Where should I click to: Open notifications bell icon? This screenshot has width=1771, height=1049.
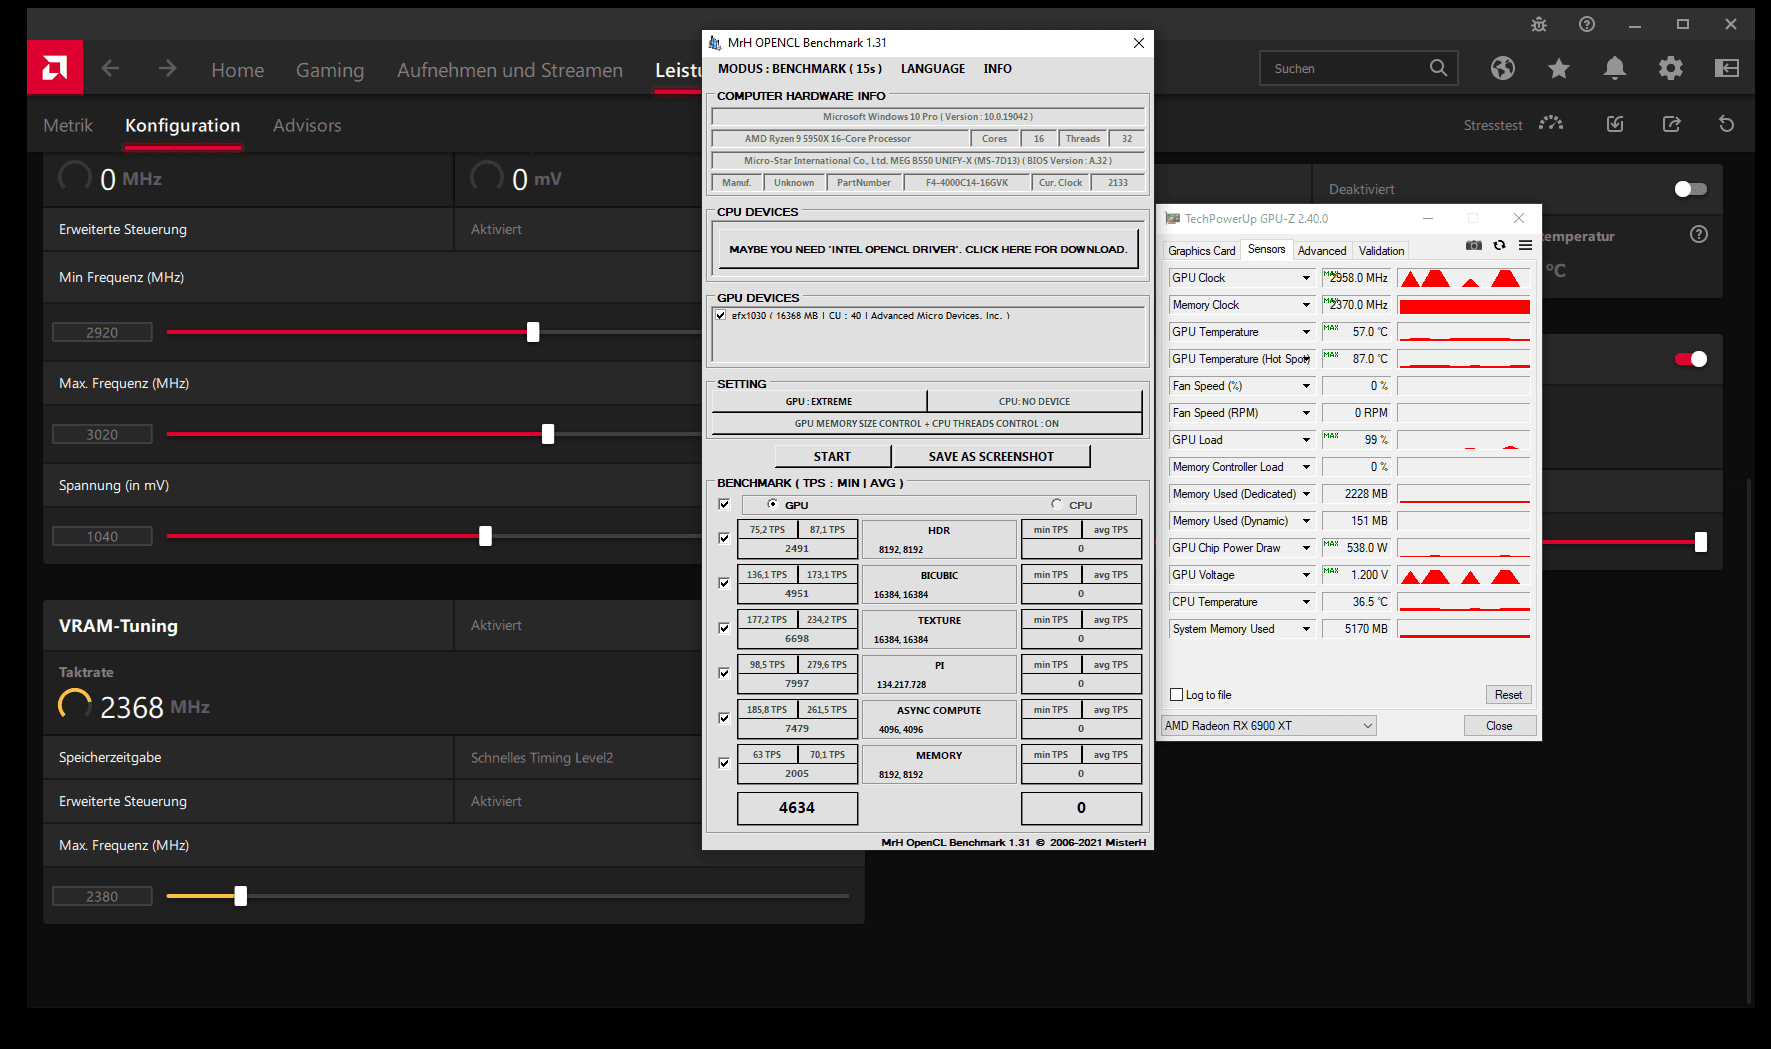(x=1615, y=68)
